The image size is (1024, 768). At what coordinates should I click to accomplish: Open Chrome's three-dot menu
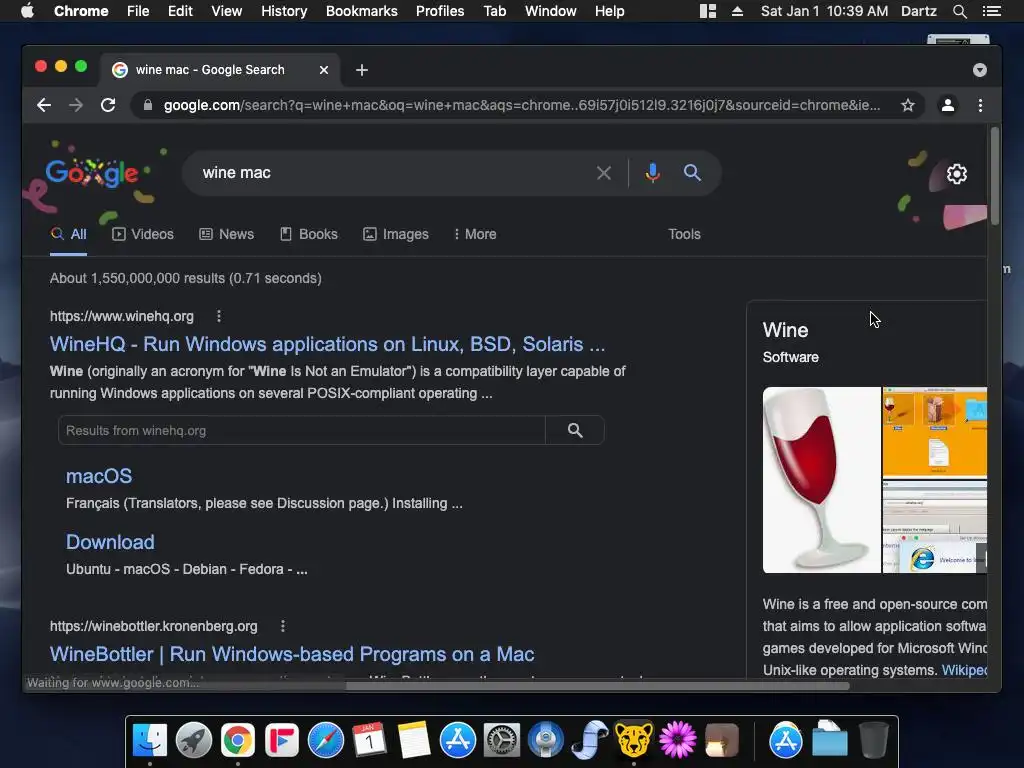coord(980,105)
